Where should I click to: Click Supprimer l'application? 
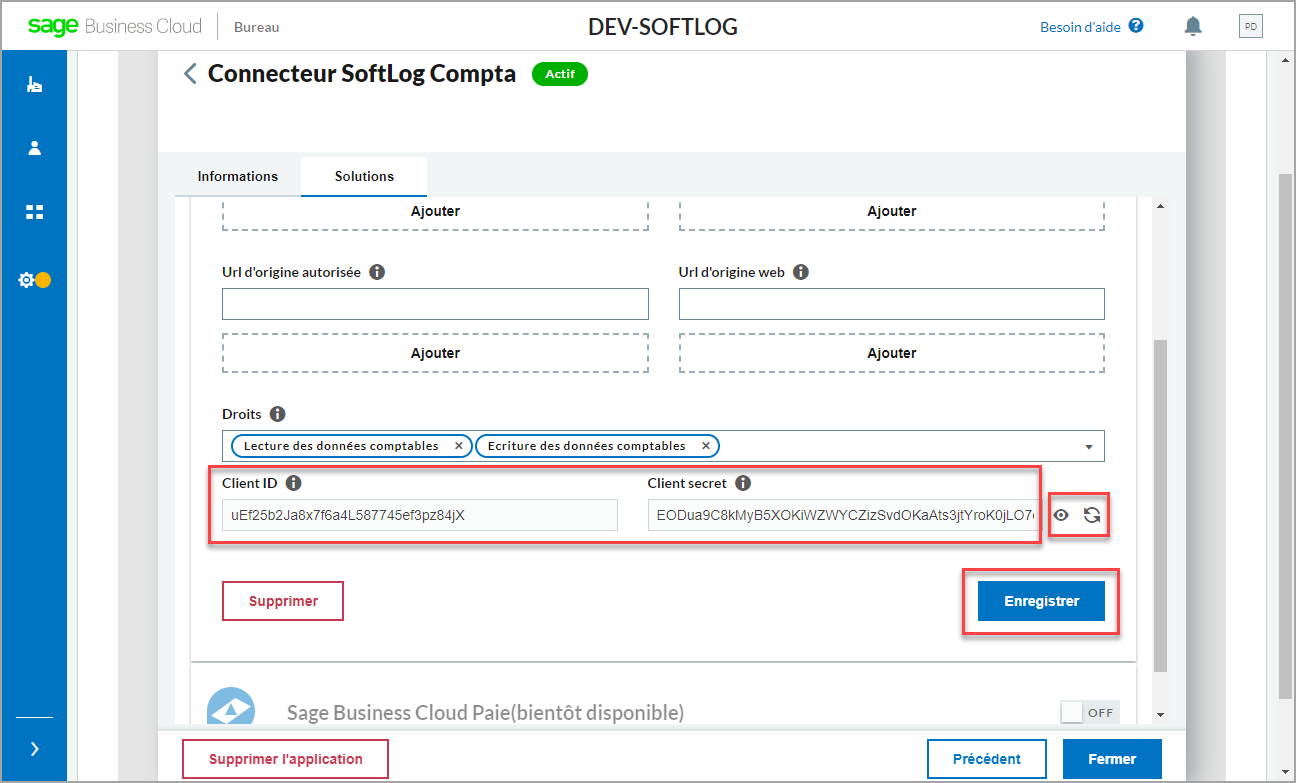285,759
